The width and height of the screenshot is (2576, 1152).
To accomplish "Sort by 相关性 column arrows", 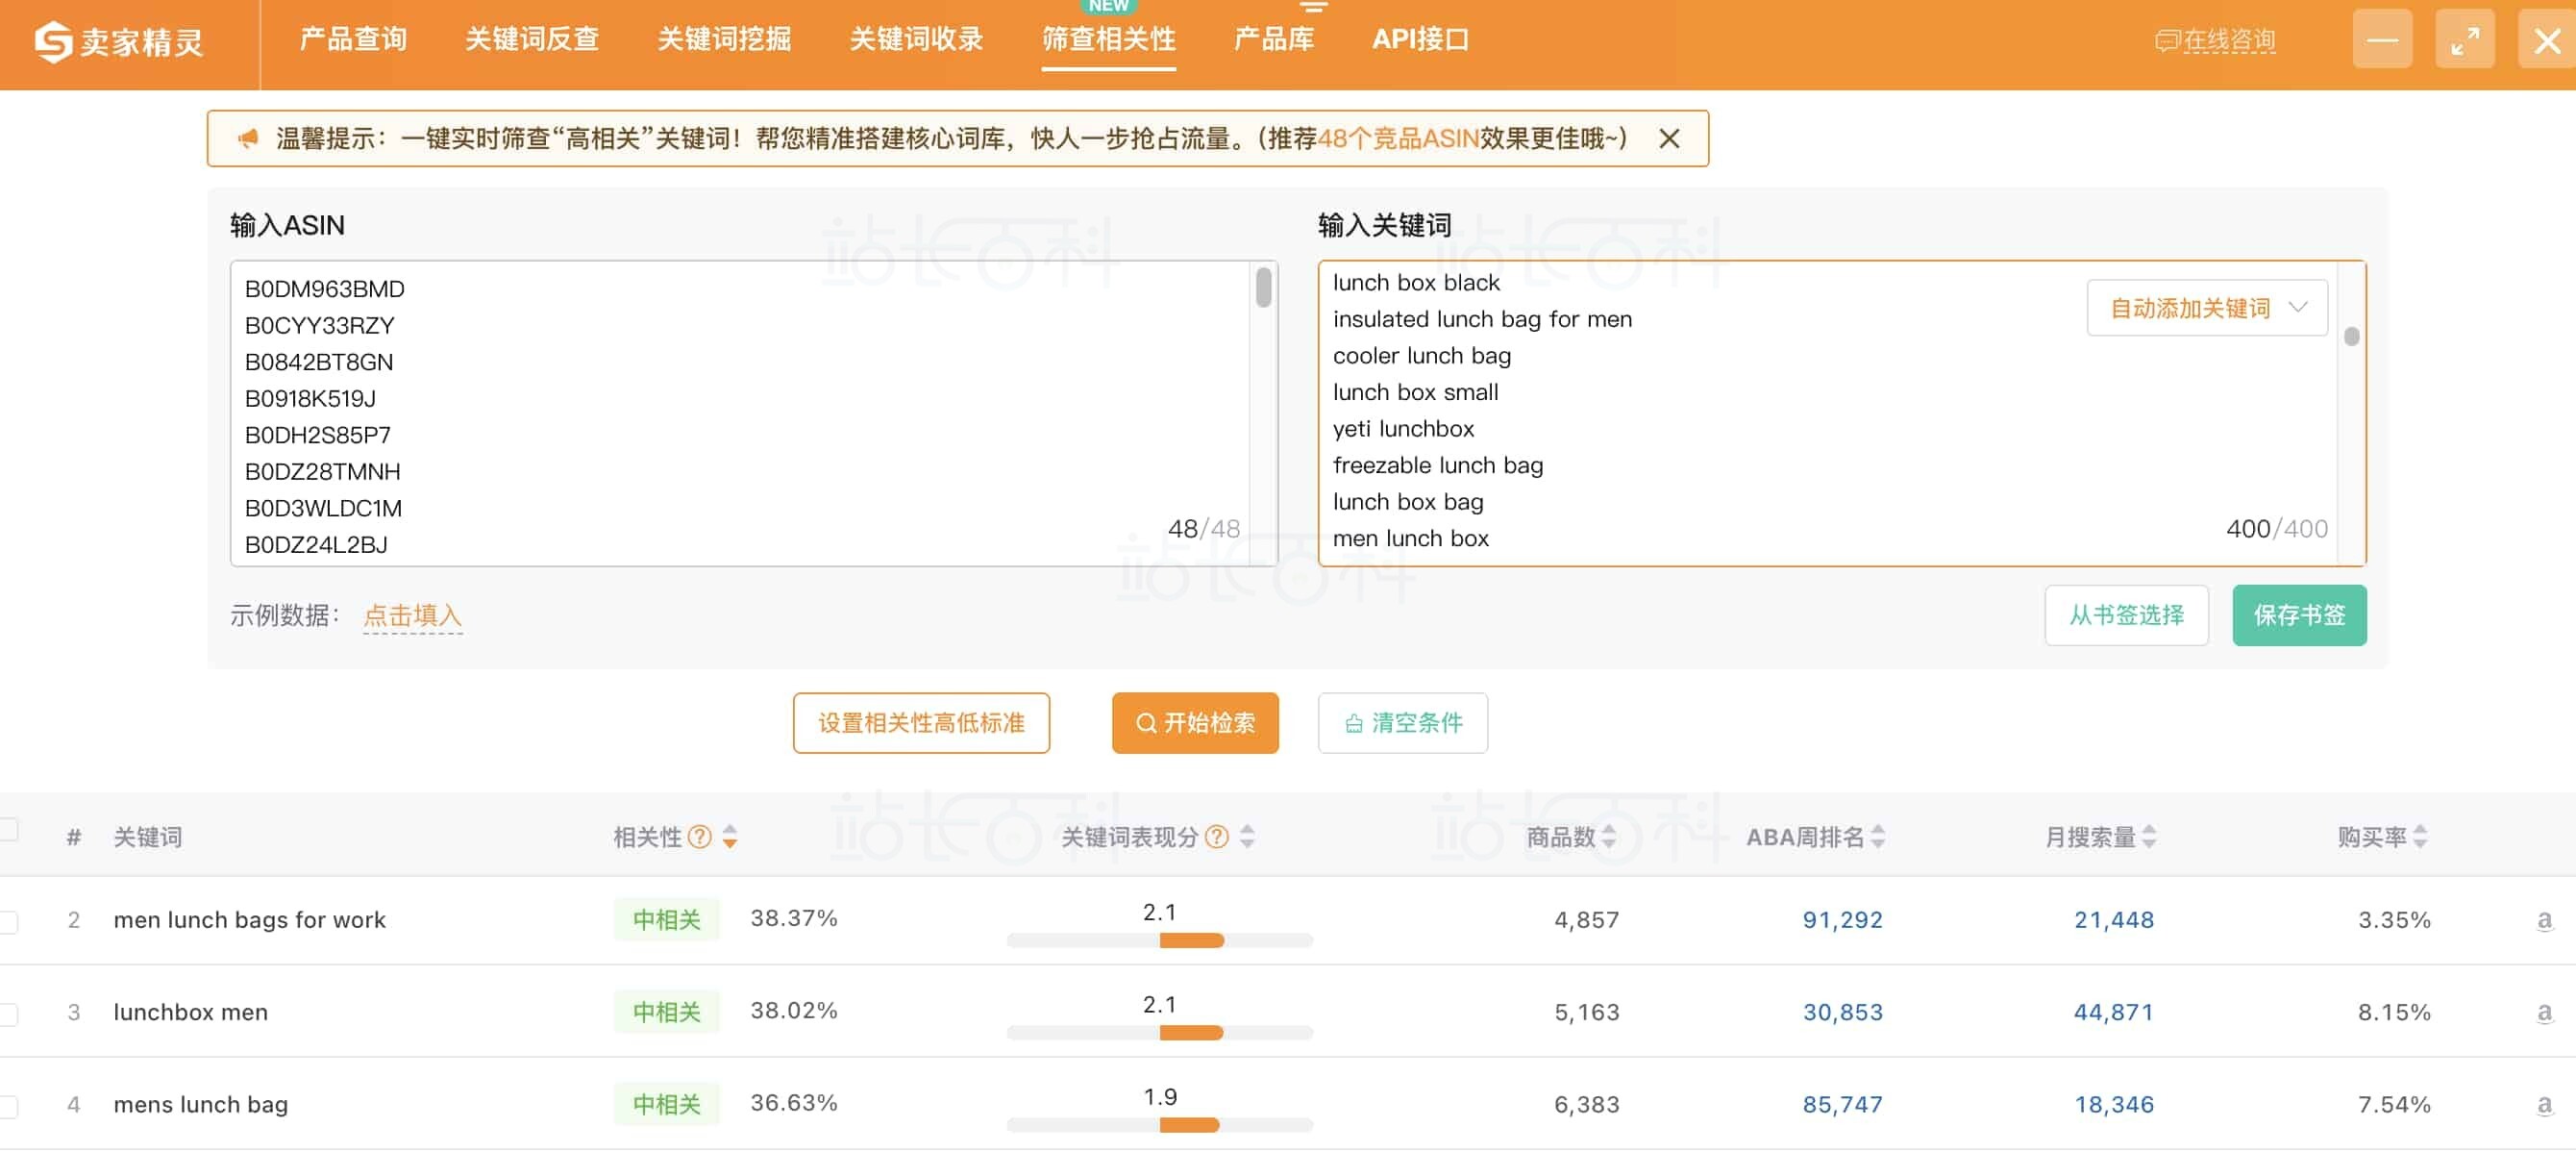I will pos(730,837).
